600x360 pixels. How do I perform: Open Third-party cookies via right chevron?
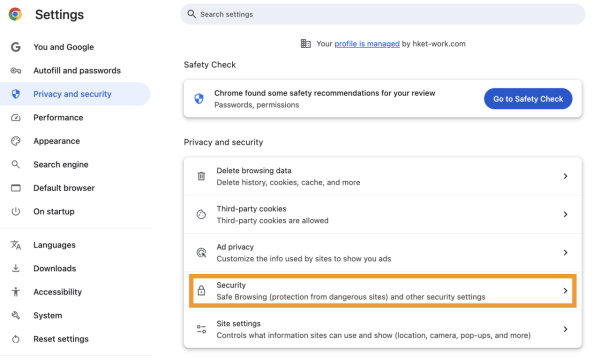(x=565, y=214)
